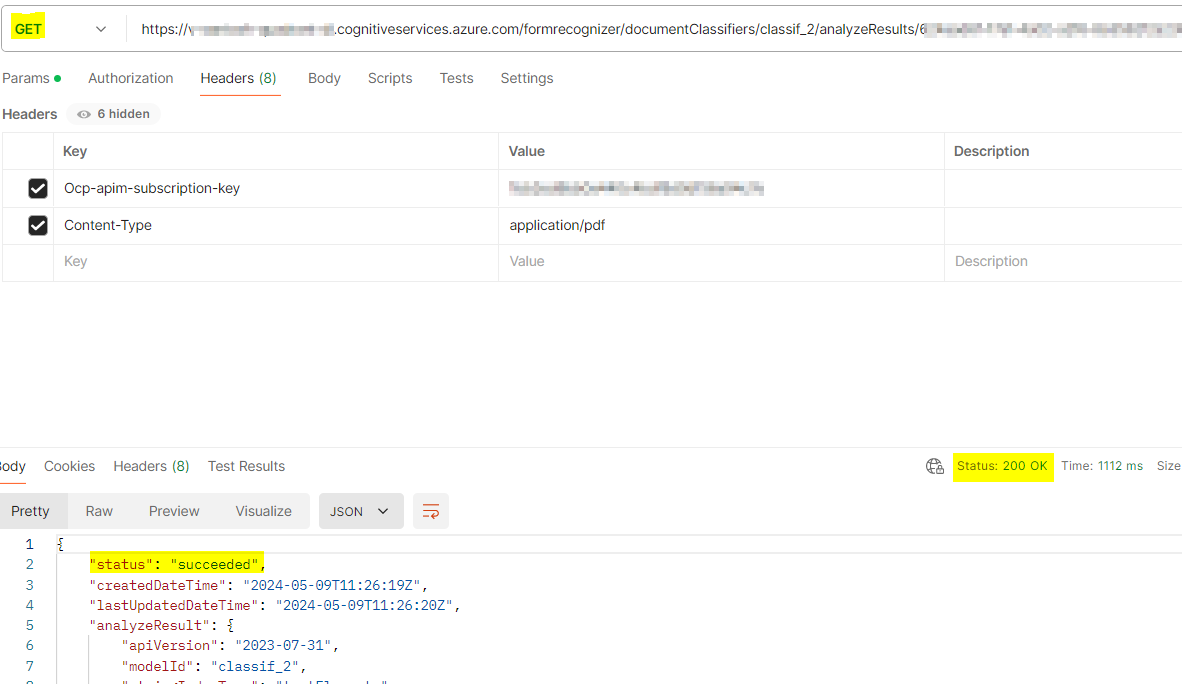
Task: Open network security details via globe icon
Action: (x=935, y=466)
